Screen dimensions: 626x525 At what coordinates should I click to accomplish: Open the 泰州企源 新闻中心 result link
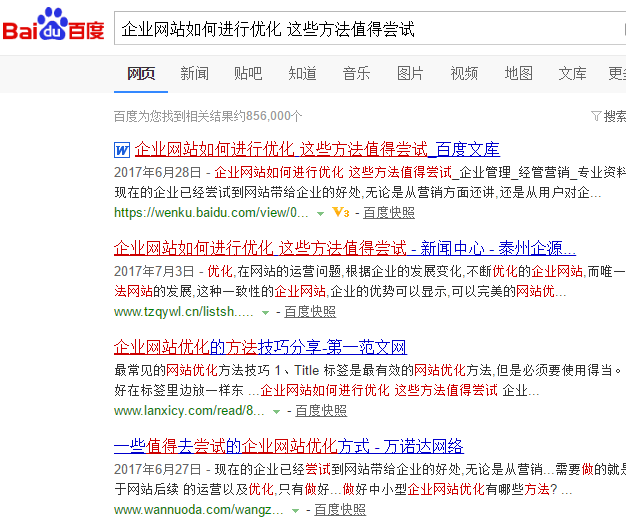coord(344,248)
